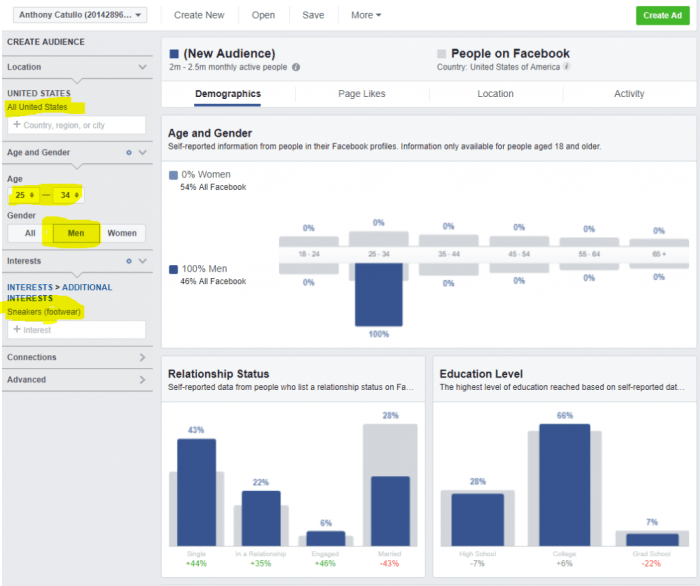Click the High School education bar
The height and width of the screenshot is (586, 700).
[x=478, y=520]
